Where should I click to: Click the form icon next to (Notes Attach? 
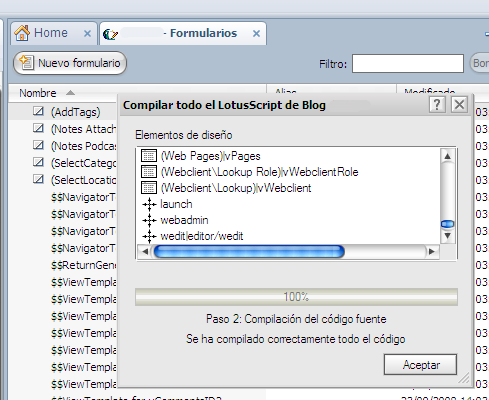[x=38, y=128]
